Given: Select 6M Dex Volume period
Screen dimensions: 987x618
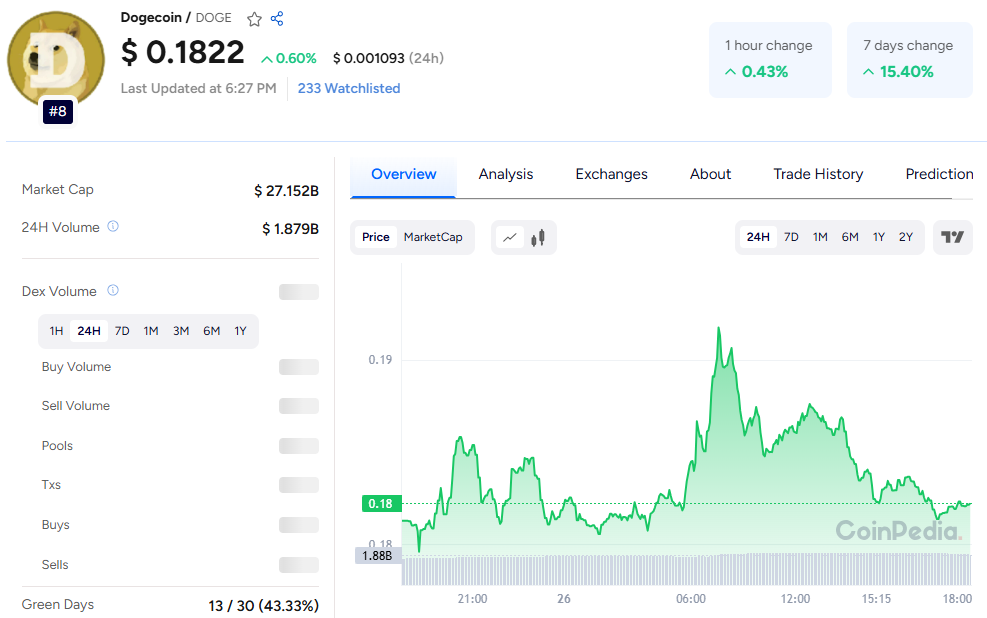Looking at the screenshot, I should pos(212,331).
